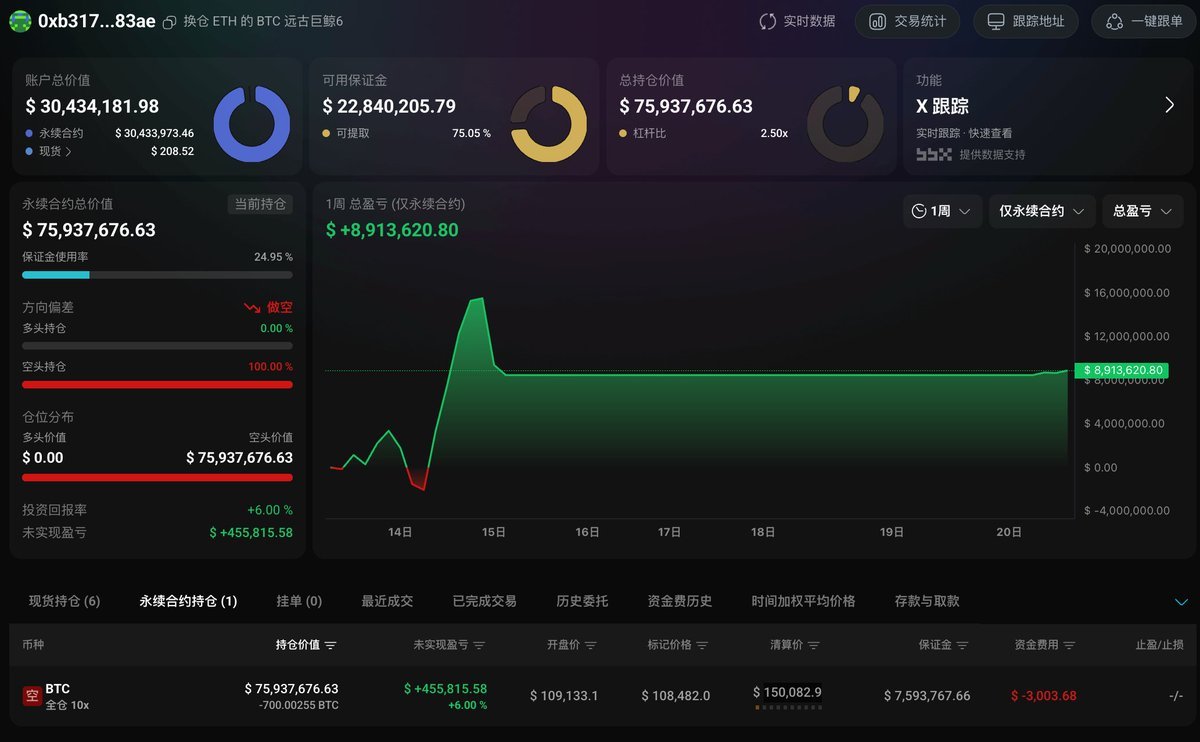Click the sort icon next to 资金费用
This screenshot has height=742, width=1200.
coord(1069,646)
